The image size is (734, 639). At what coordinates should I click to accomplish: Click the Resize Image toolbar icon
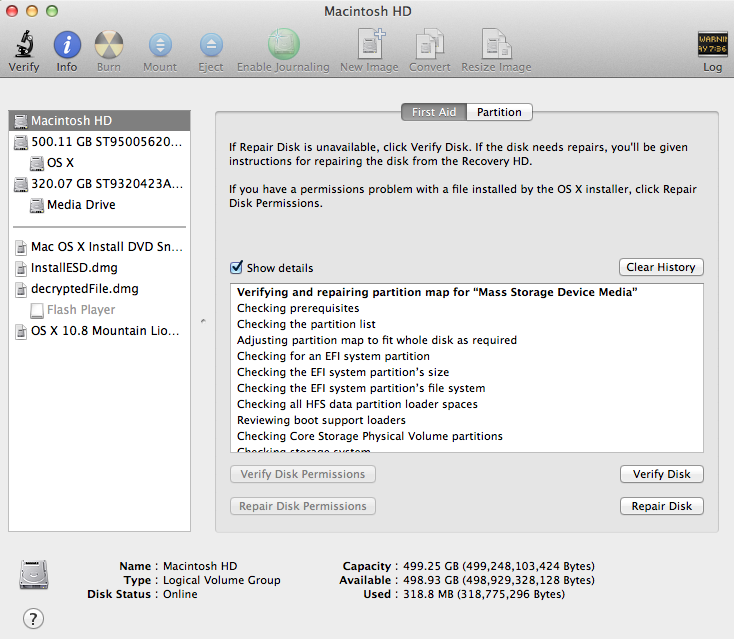496,44
